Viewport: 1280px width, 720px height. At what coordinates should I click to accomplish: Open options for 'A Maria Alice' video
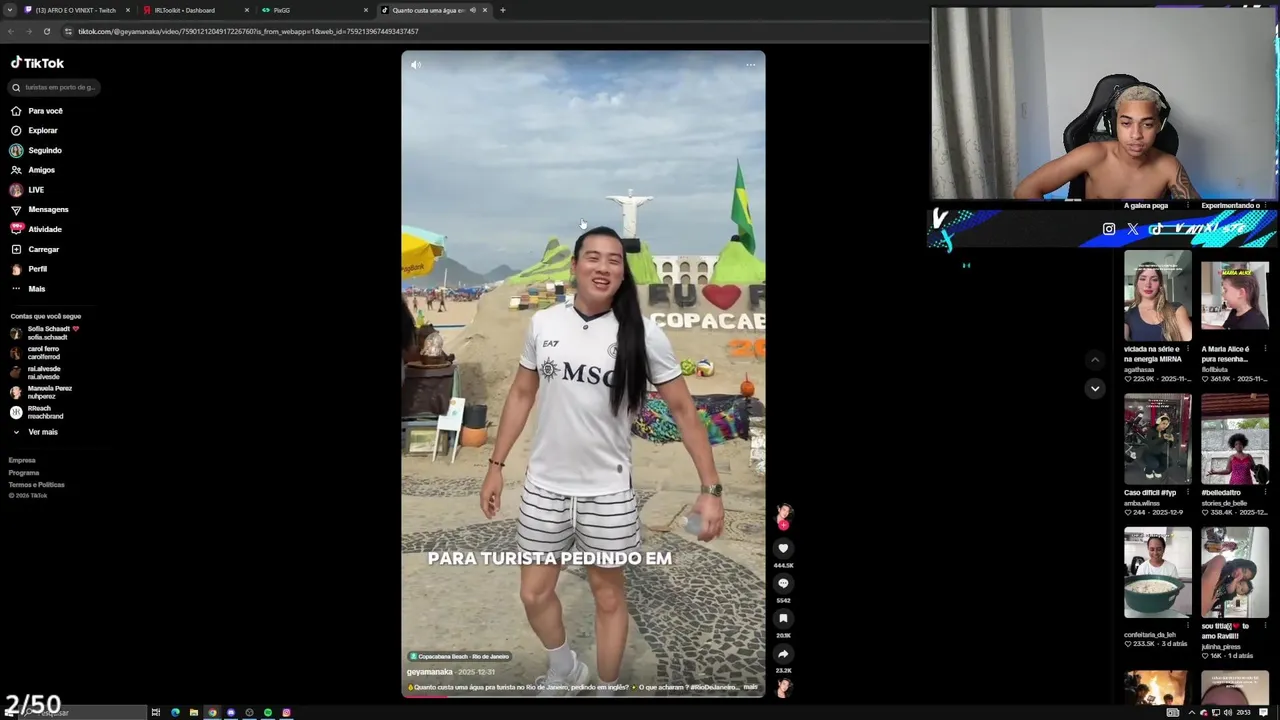[1265, 349]
